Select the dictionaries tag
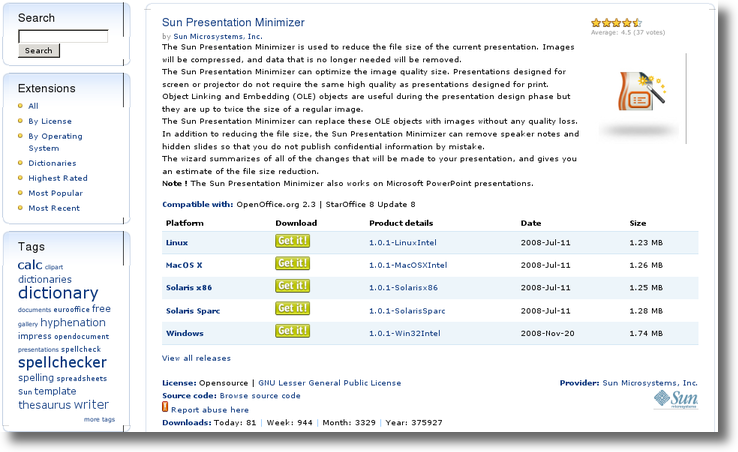The height and width of the screenshot is (452, 738). click(45, 279)
